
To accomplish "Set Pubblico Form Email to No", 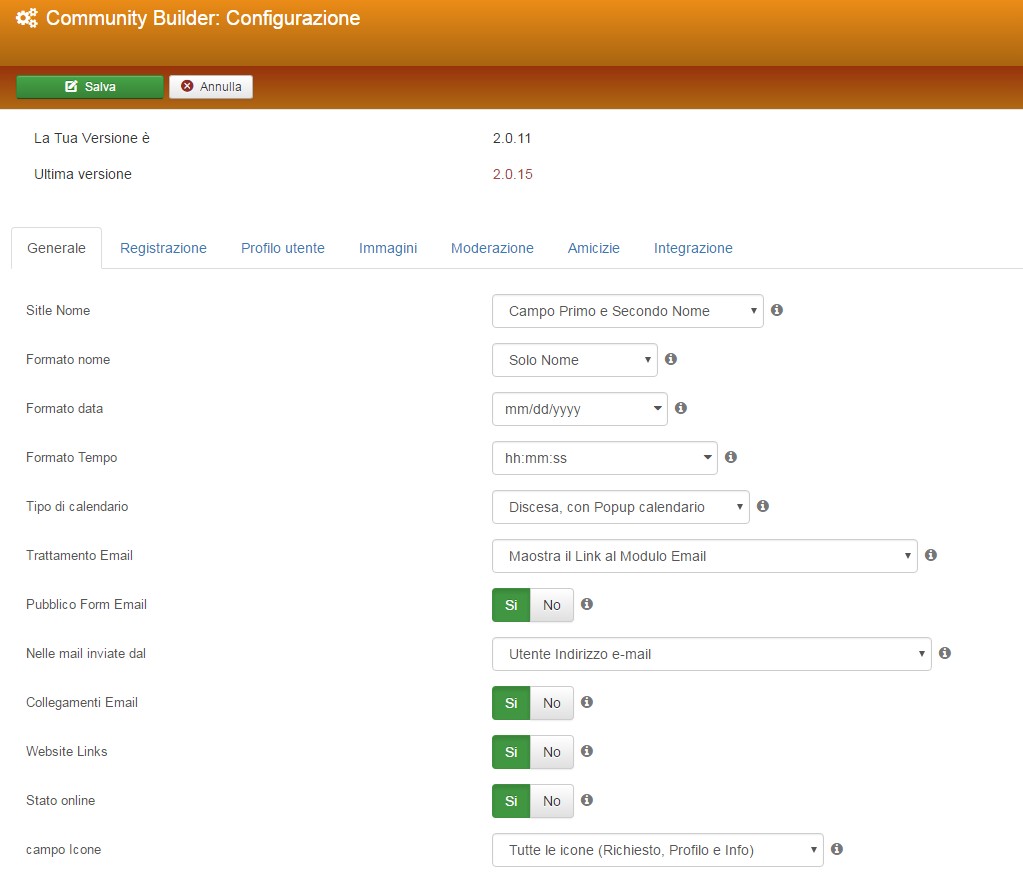I will coord(552,605).
